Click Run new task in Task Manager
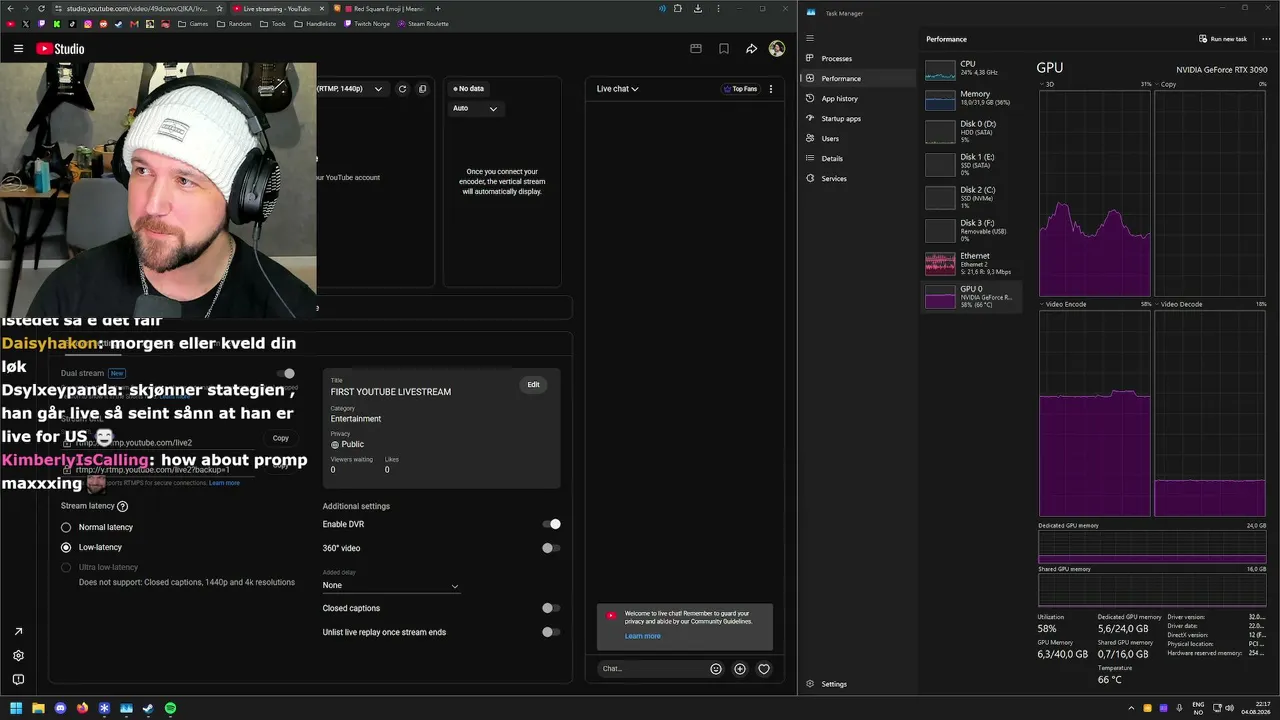This screenshot has width=1280, height=720. [x=1223, y=39]
